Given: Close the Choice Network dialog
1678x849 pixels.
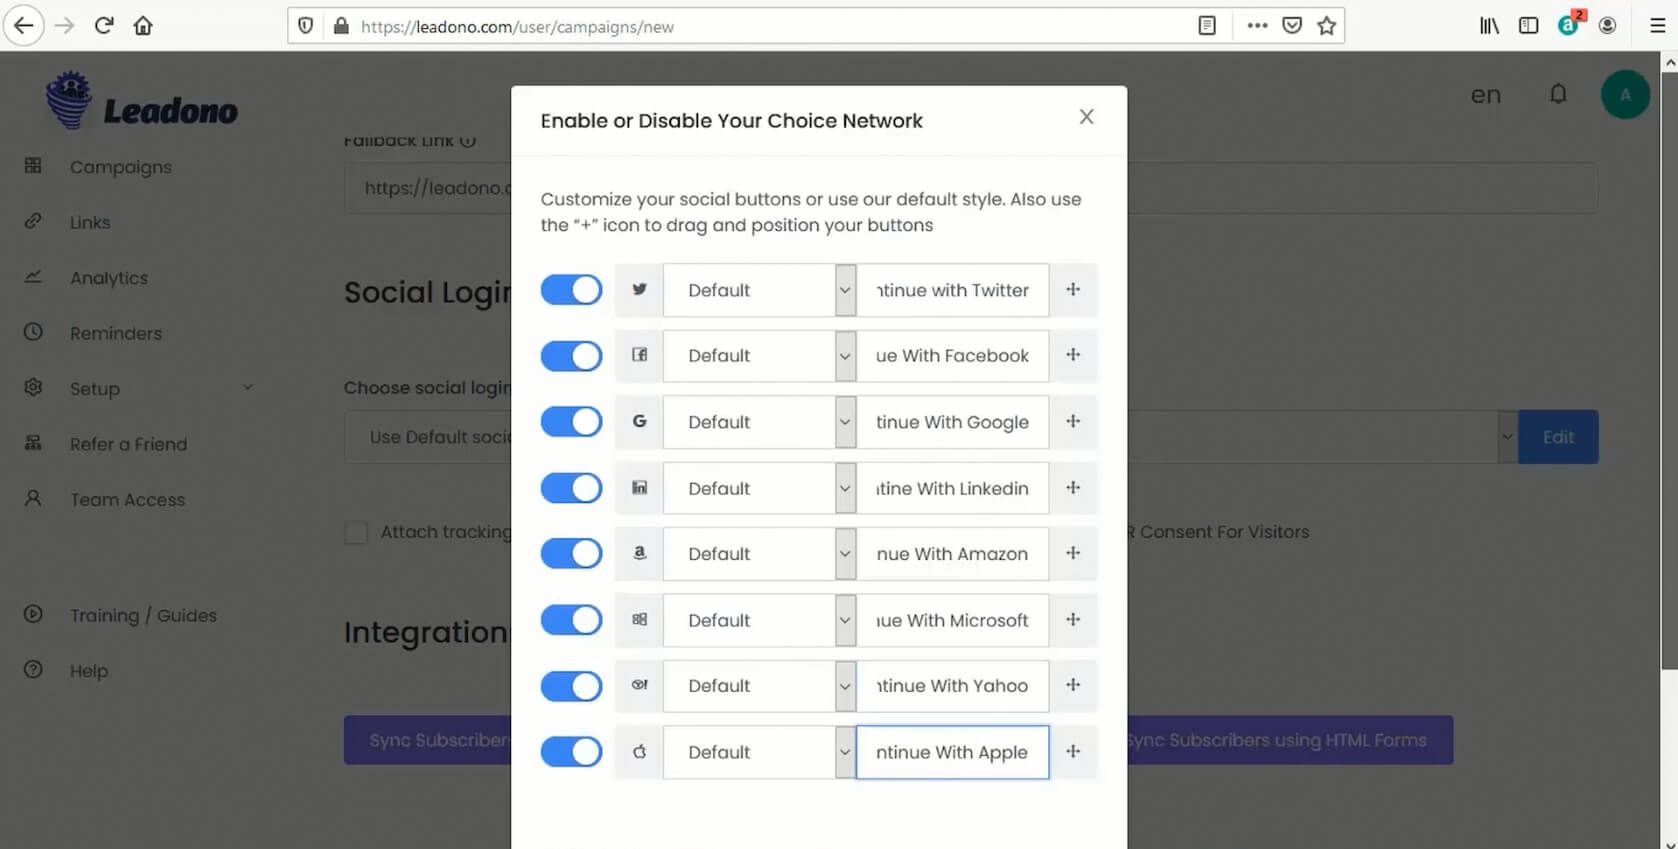Looking at the screenshot, I should (x=1087, y=117).
